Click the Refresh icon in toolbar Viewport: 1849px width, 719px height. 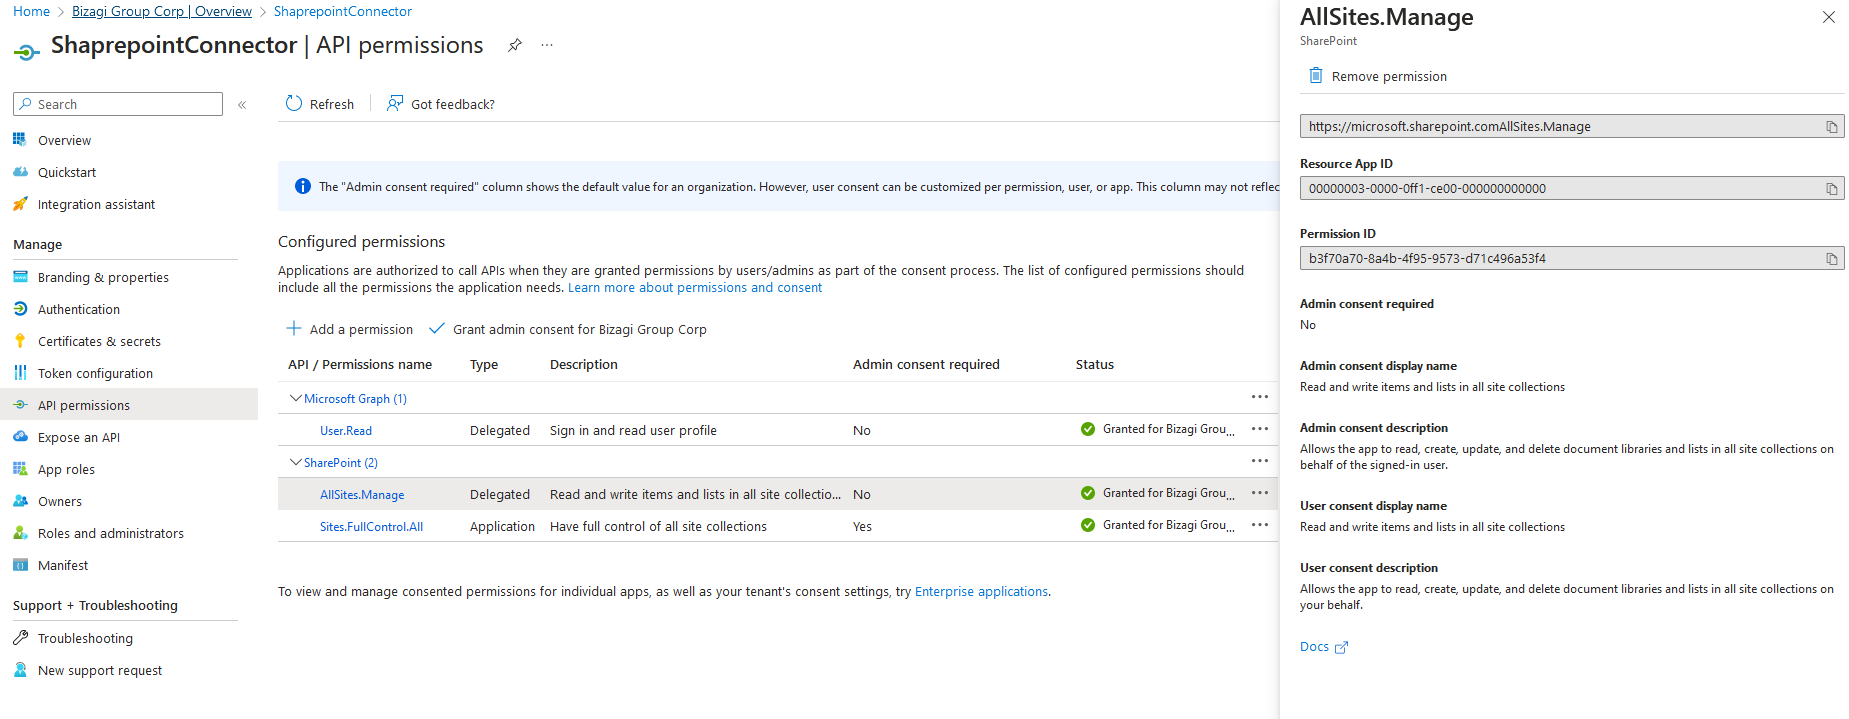click(294, 103)
